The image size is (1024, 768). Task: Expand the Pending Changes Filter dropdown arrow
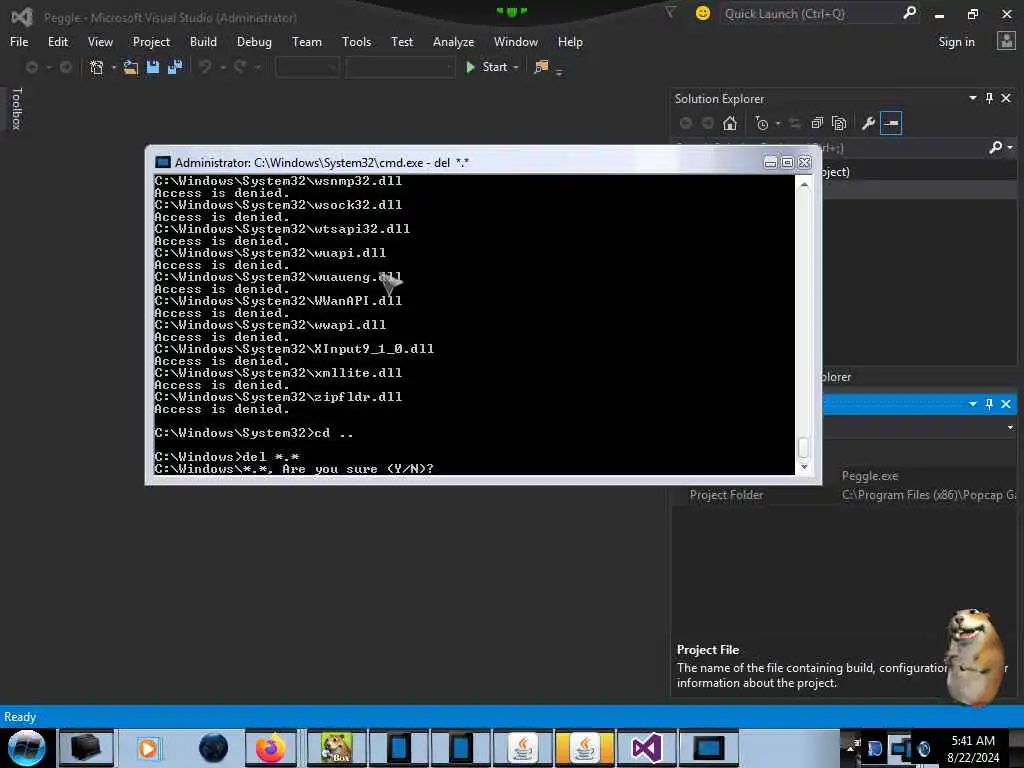[778, 123]
